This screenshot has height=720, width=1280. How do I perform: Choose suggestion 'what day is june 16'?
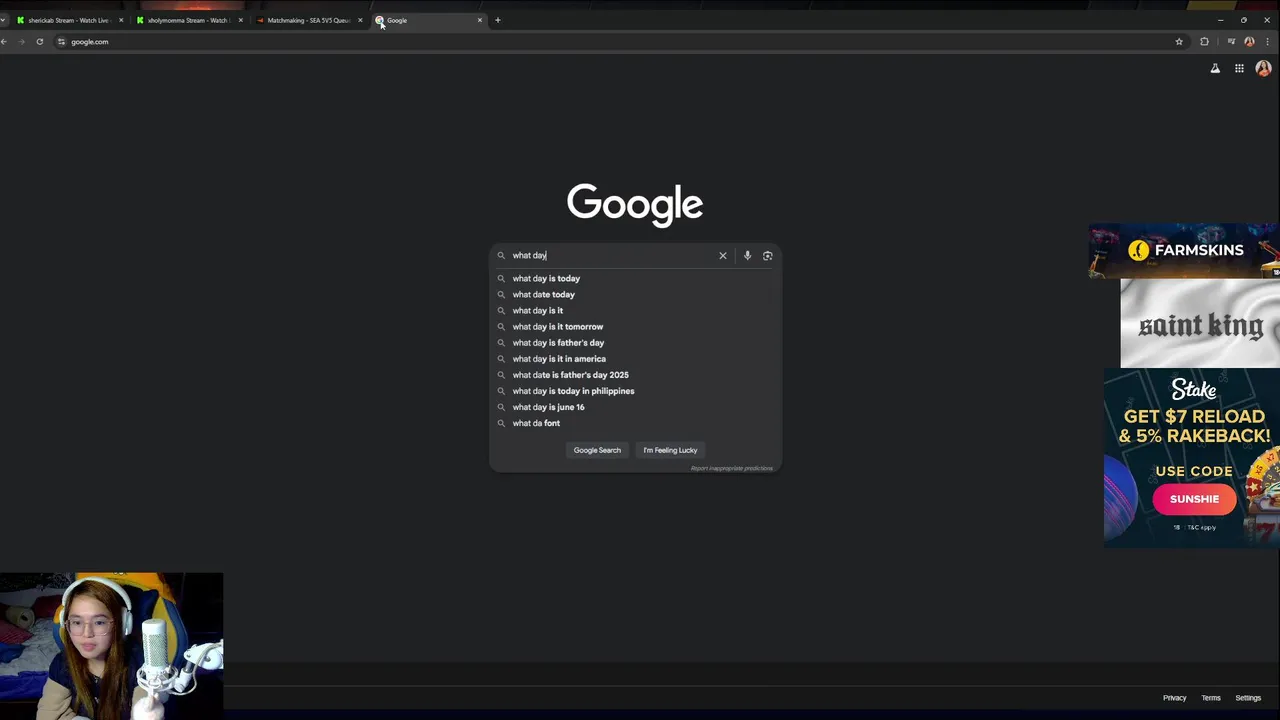pos(635,407)
